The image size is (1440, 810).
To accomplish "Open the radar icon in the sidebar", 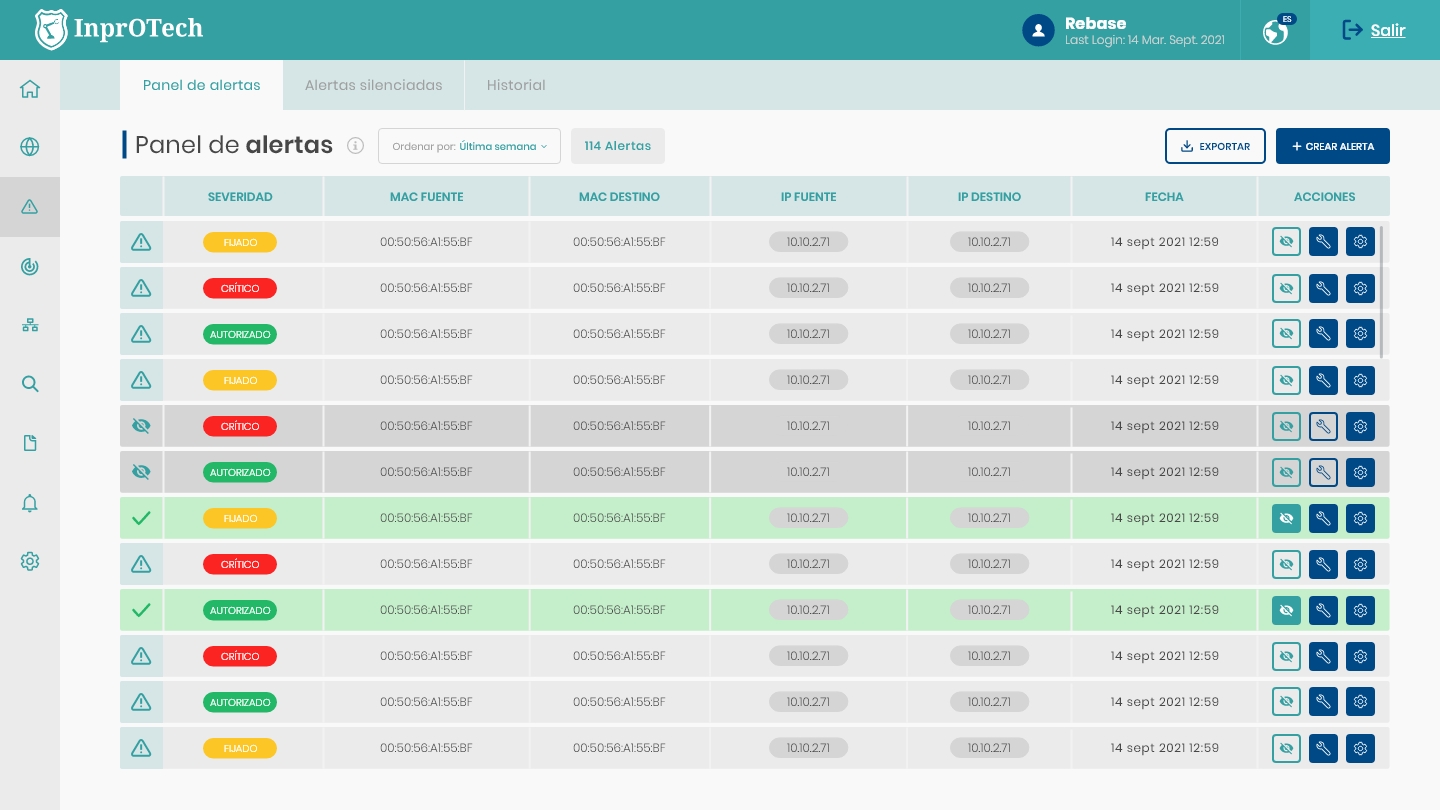I will (x=30, y=266).
